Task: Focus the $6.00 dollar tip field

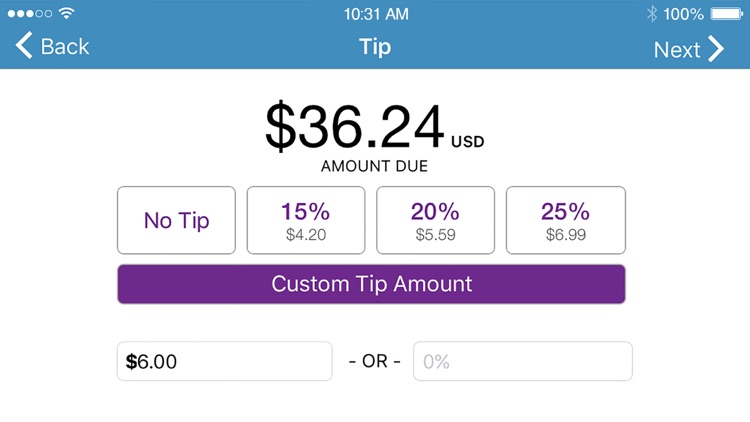Action: tap(224, 361)
